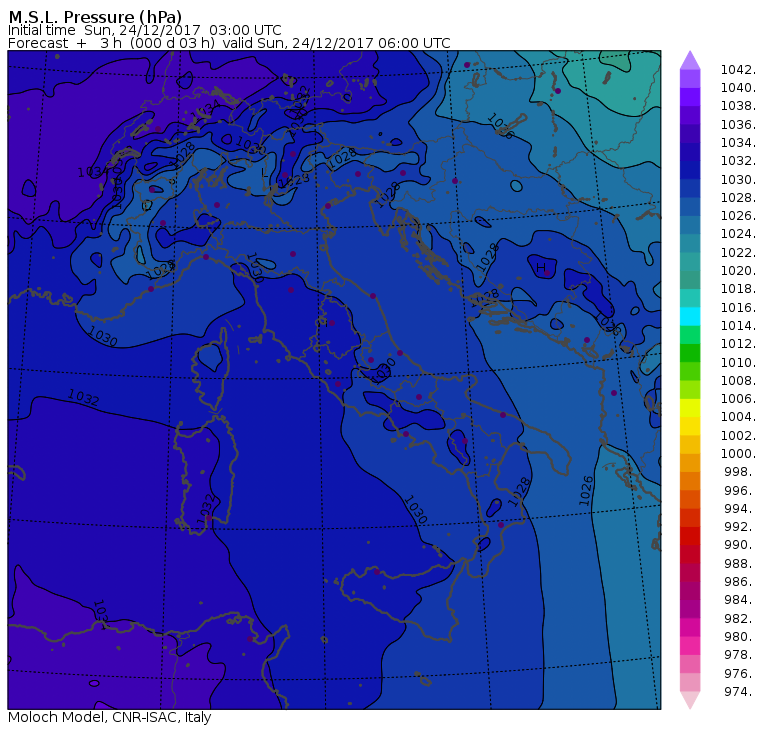Click the chart title "M.S.L. Pressure (hPa)"

(95, 16)
